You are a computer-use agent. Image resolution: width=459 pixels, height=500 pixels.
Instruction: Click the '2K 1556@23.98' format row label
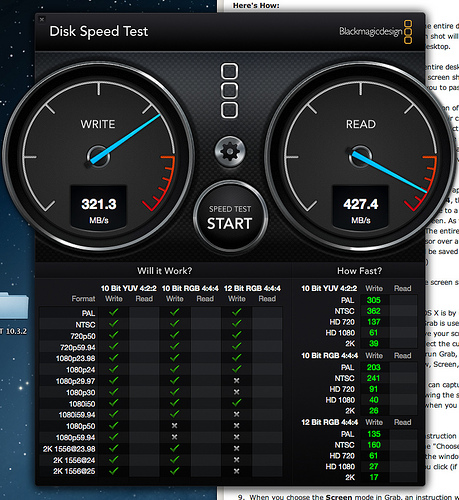pos(69,449)
